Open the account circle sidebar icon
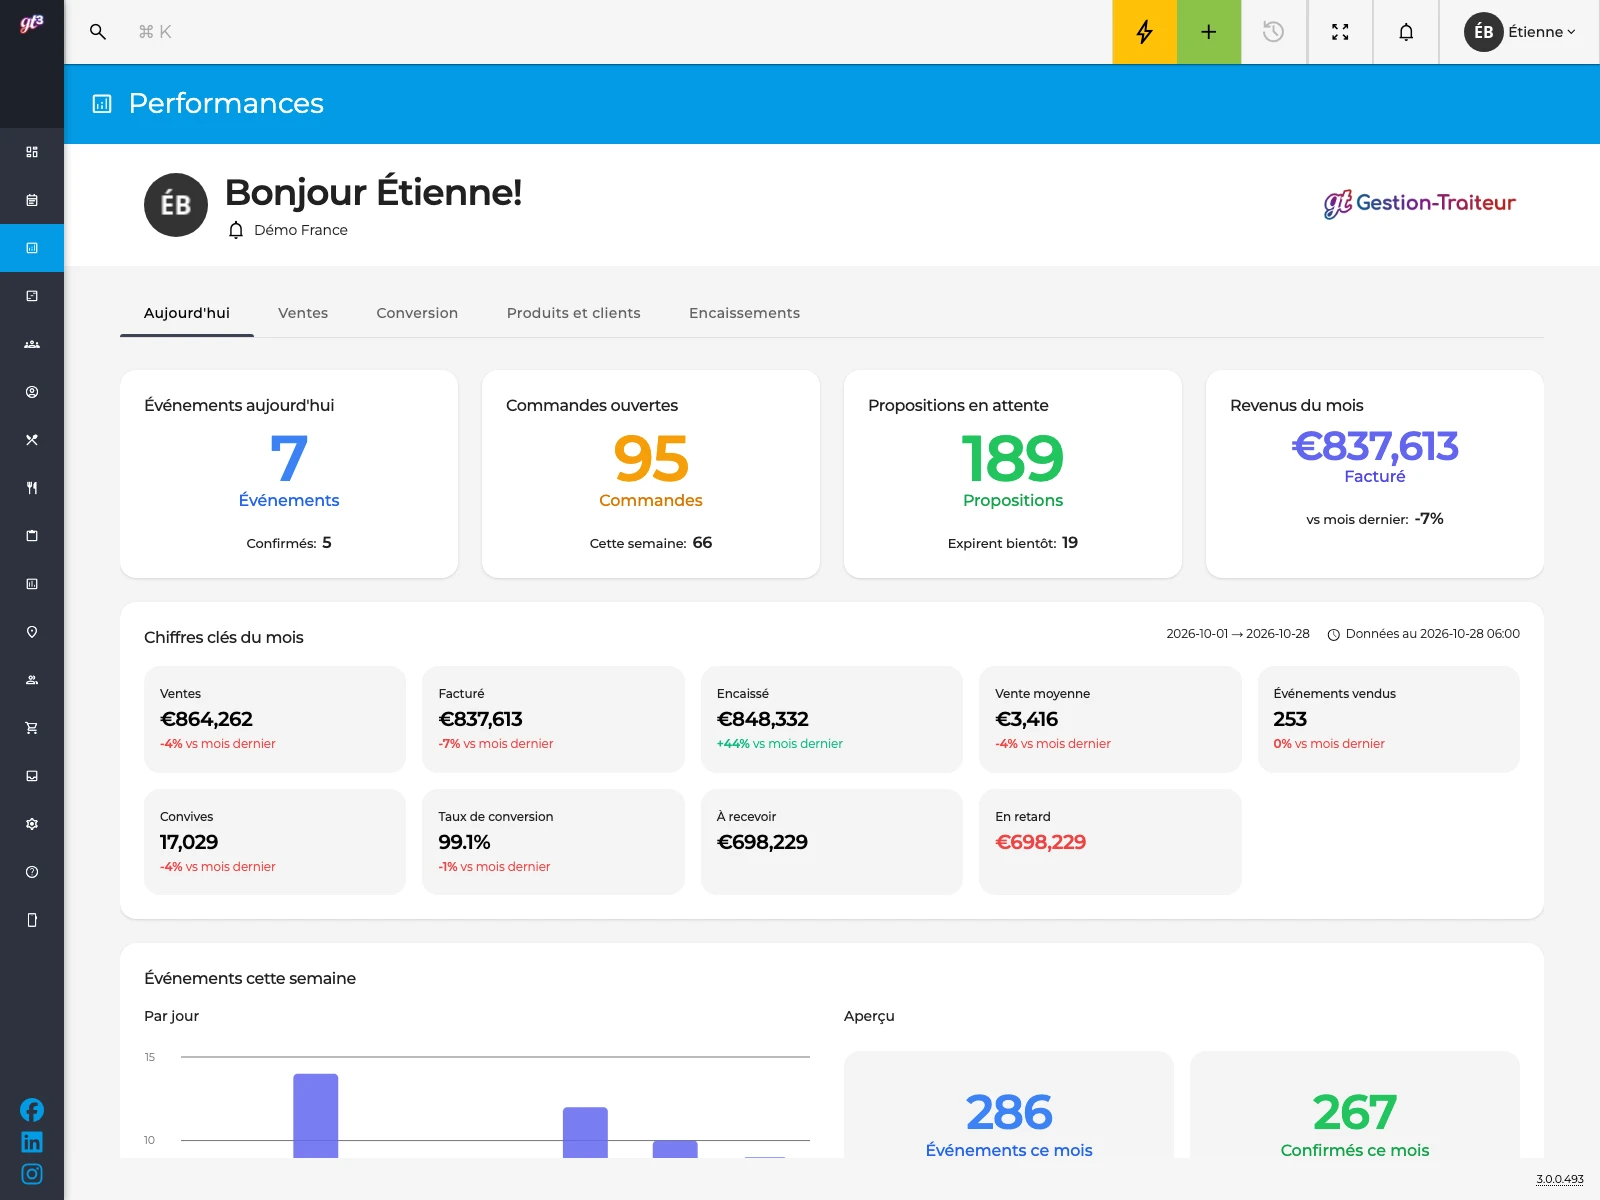Image resolution: width=1600 pixels, height=1200 pixels. click(x=32, y=392)
